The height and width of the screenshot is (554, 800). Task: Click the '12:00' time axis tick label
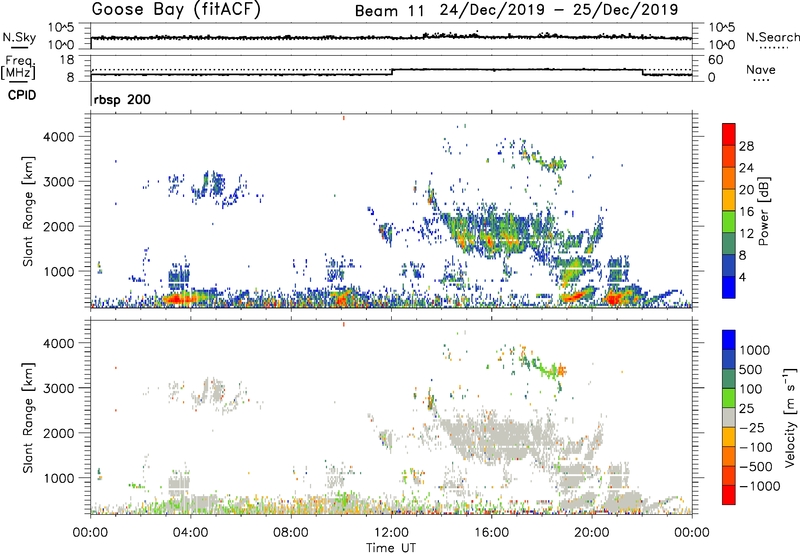tap(391, 533)
